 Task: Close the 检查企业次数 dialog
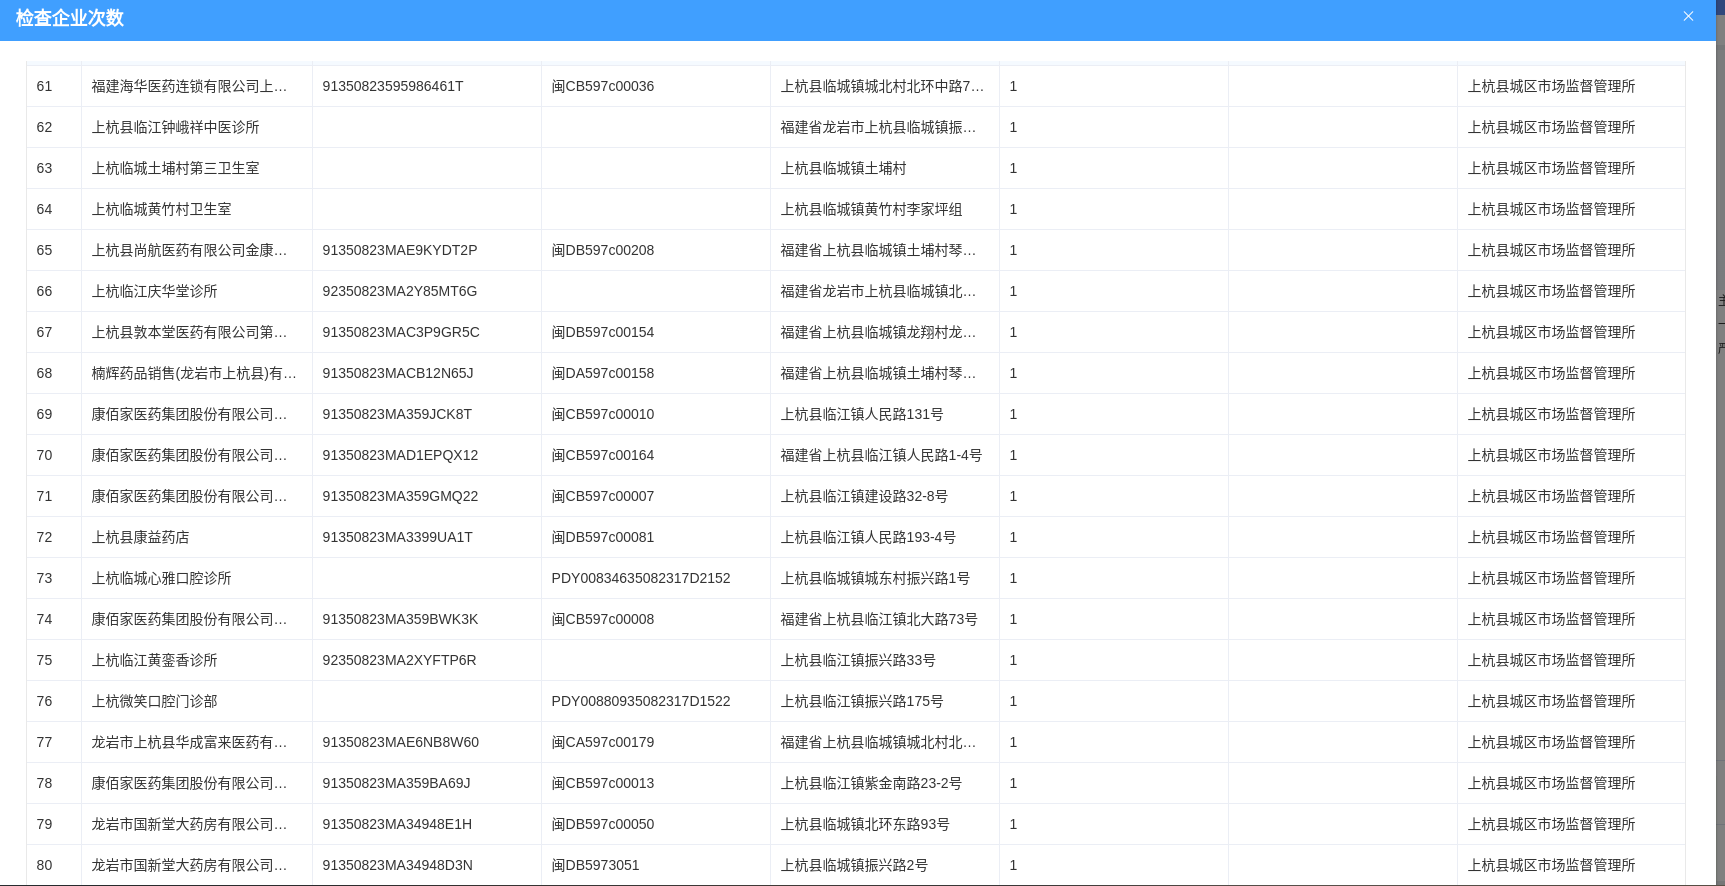pyautogui.click(x=1688, y=17)
